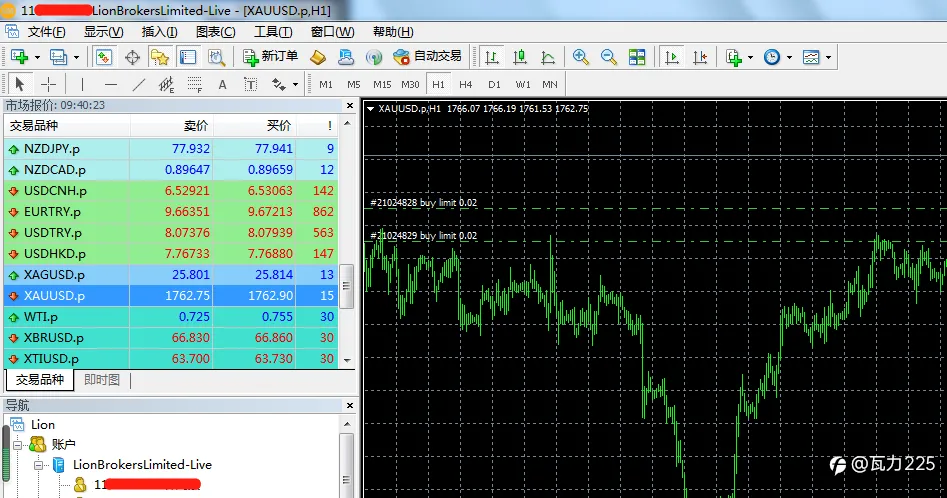Zoom out of the chart
947x498 pixels.
[x=609, y=57]
